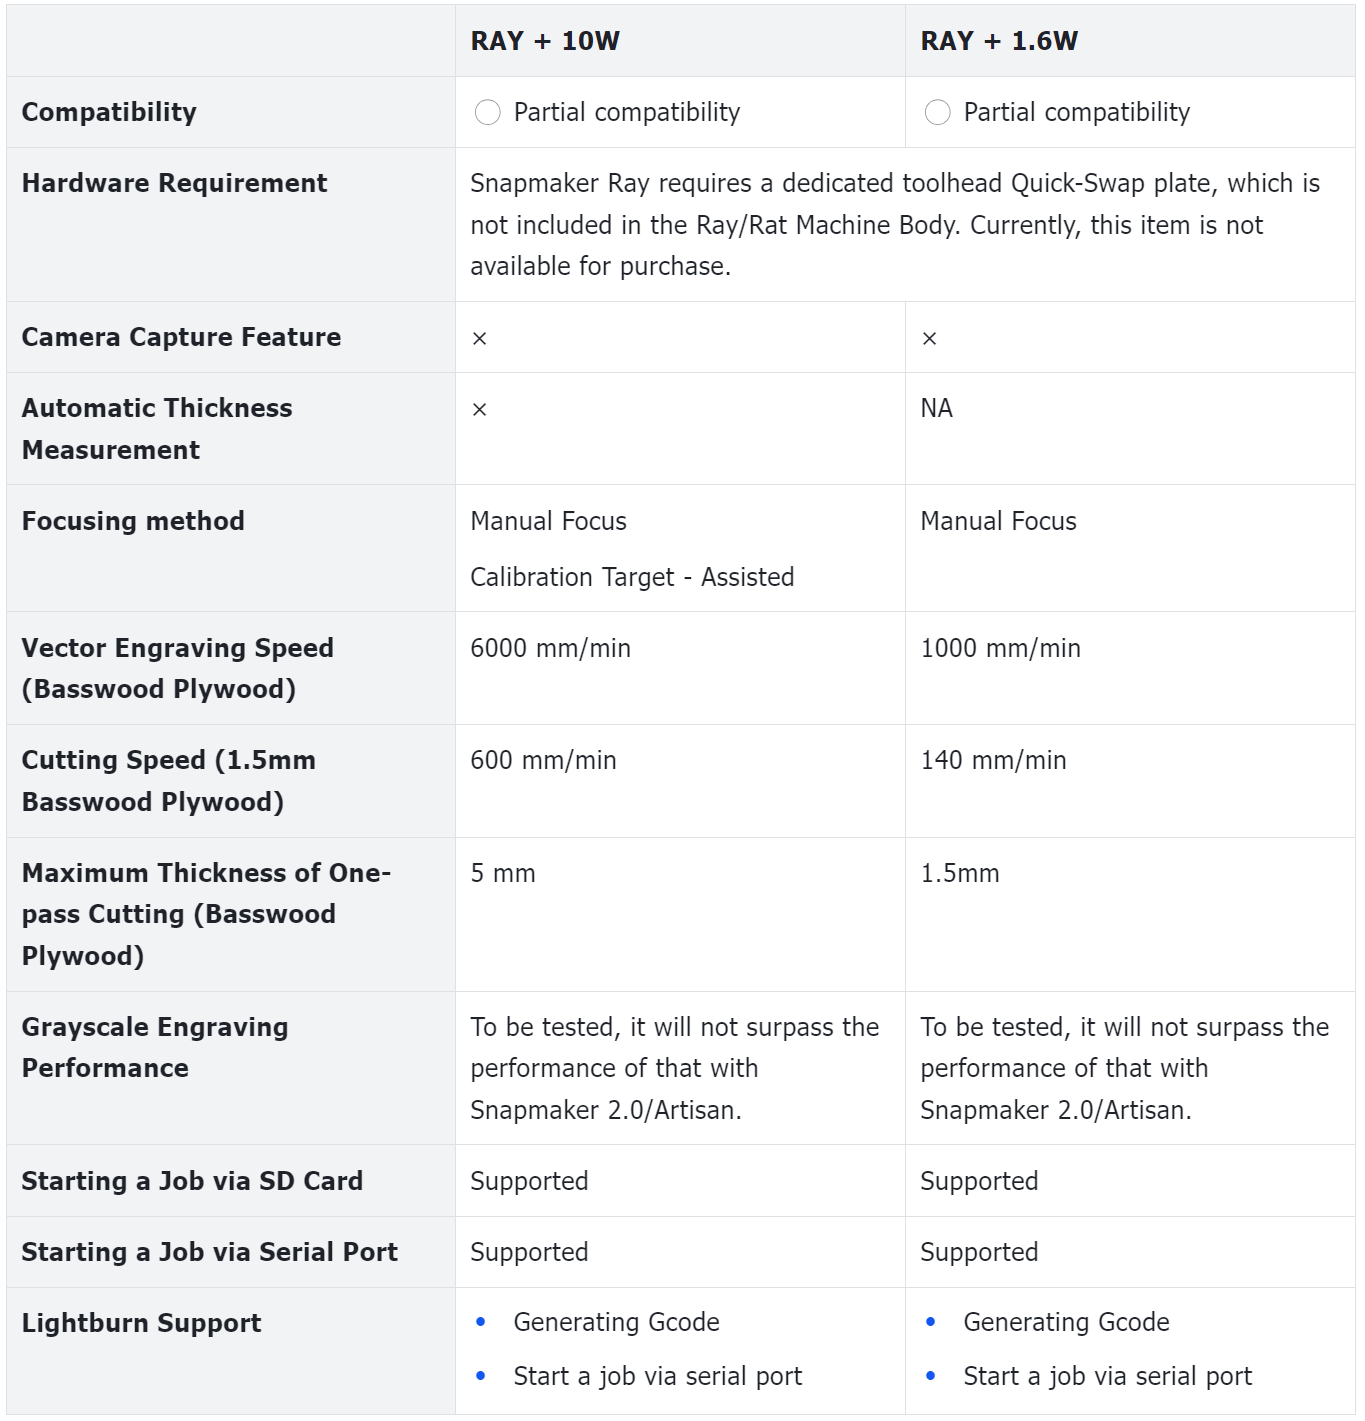Click the partial compatibility circle under RAY + 10W
Image resolution: width=1365 pixels, height=1421 pixels.
(x=487, y=113)
